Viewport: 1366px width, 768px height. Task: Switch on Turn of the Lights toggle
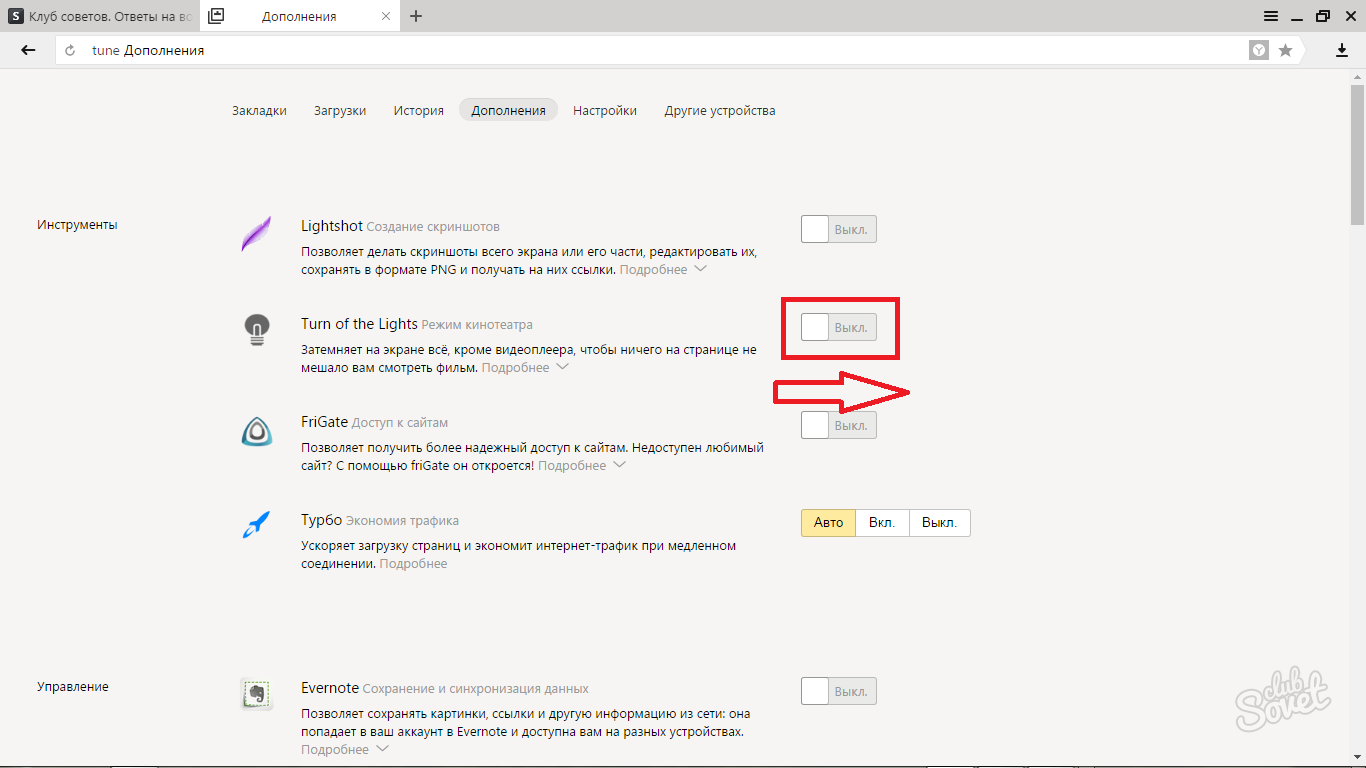tap(839, 327)
